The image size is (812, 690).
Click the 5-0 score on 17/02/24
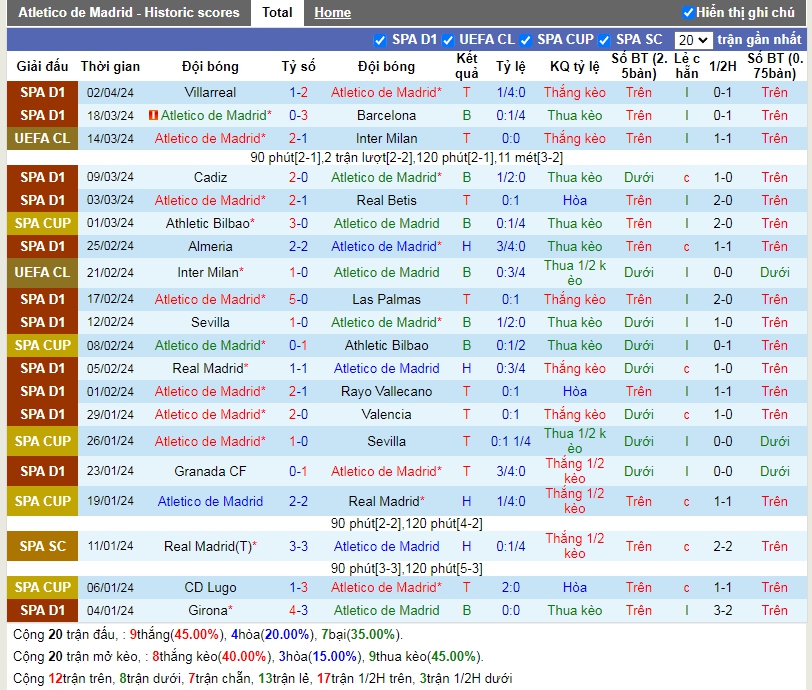click(298, 299)
